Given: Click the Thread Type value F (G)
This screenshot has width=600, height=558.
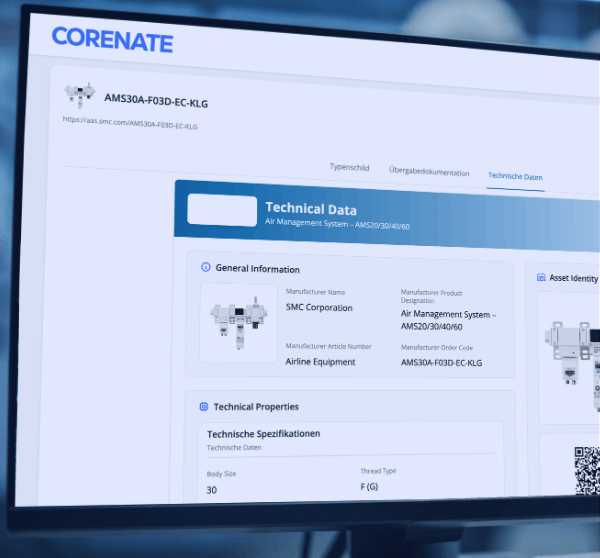Looking at the screenshot, I should pos(369,486).
